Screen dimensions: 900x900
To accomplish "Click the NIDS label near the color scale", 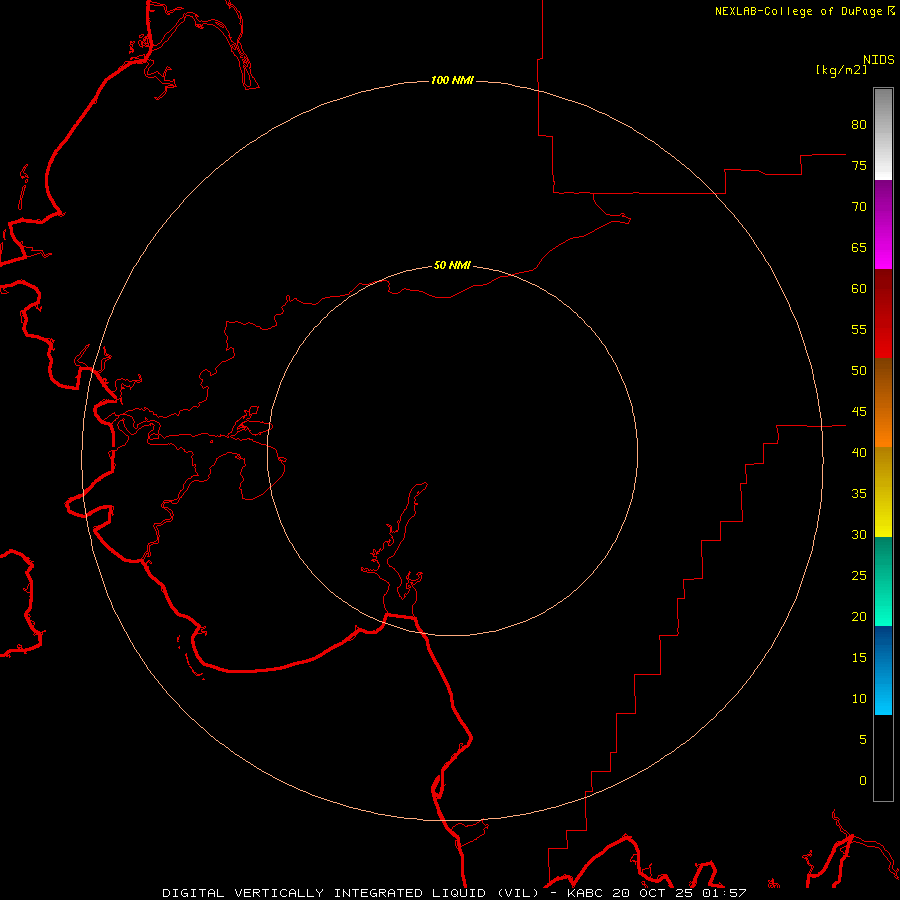I will click(878, 59).
